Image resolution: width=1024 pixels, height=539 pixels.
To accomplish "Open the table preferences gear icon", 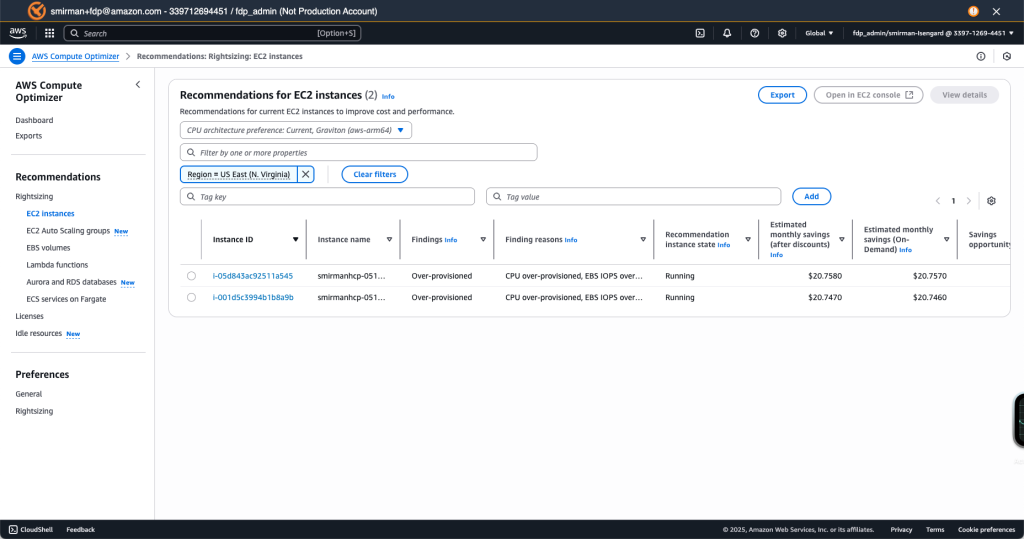I will pos(991,201).
